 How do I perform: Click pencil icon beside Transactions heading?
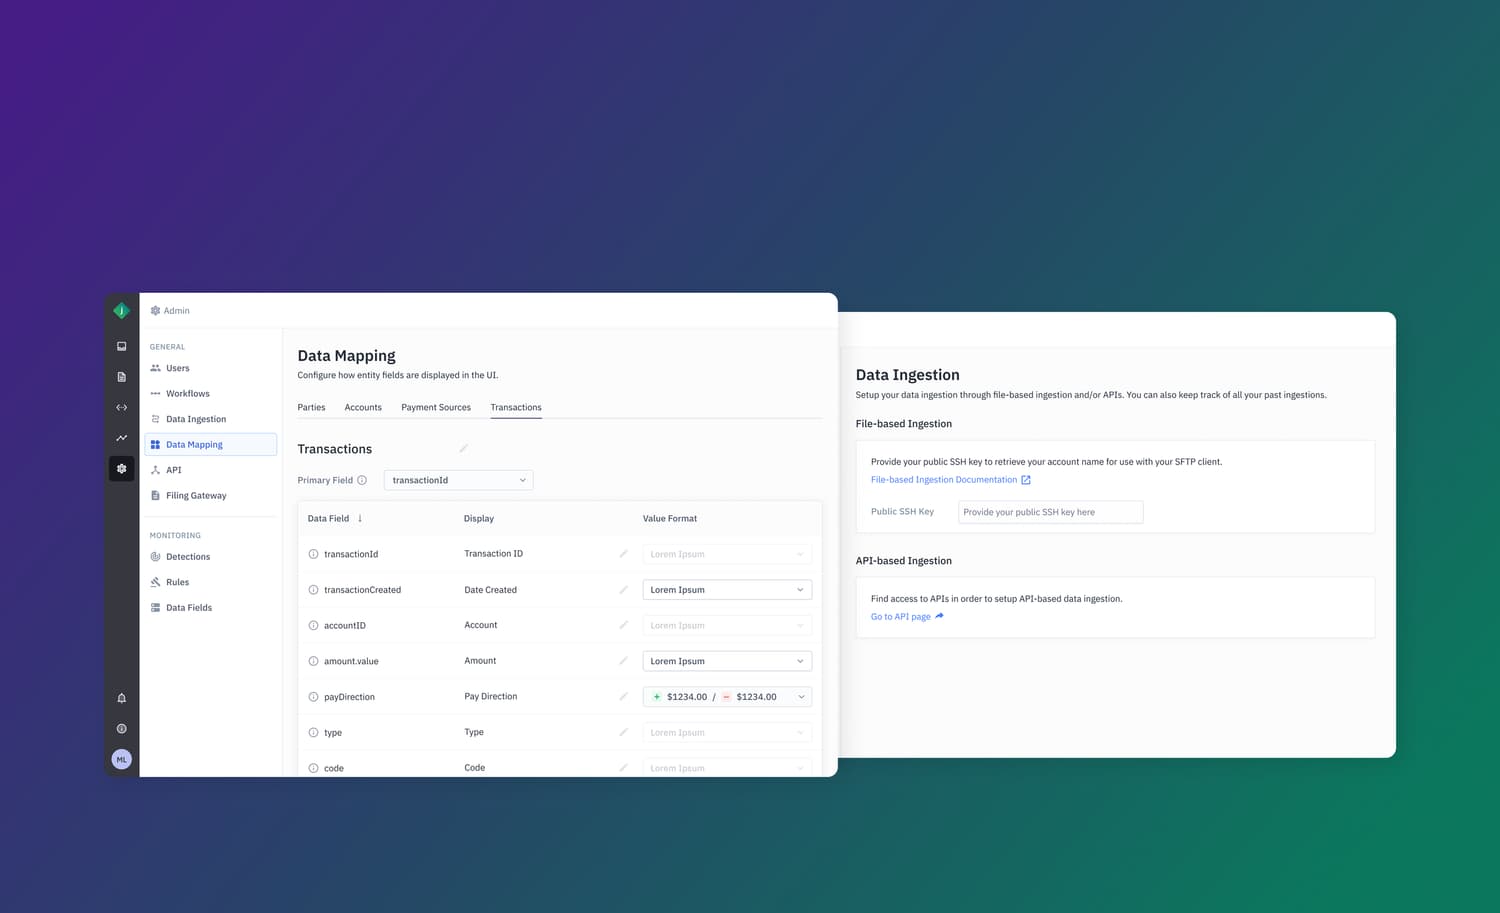point(463,448)
